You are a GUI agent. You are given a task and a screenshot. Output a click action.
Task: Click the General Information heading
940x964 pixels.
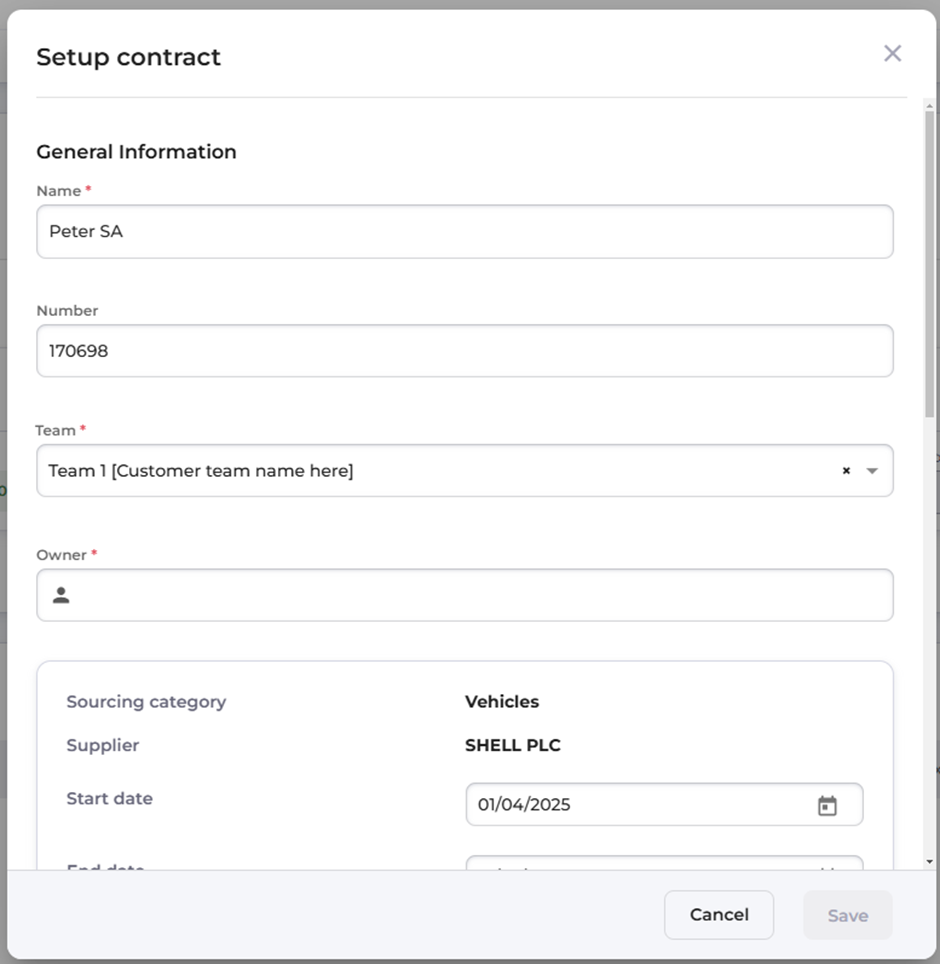[x=137, y=152]
